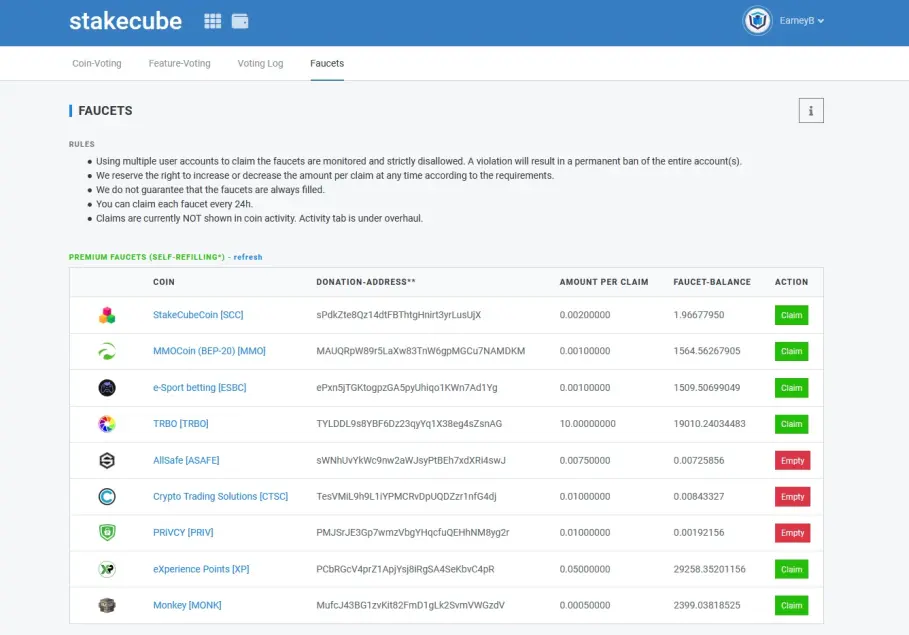
Task: Open the Monkey [MONK] link
Action: [x=187, y=605]
